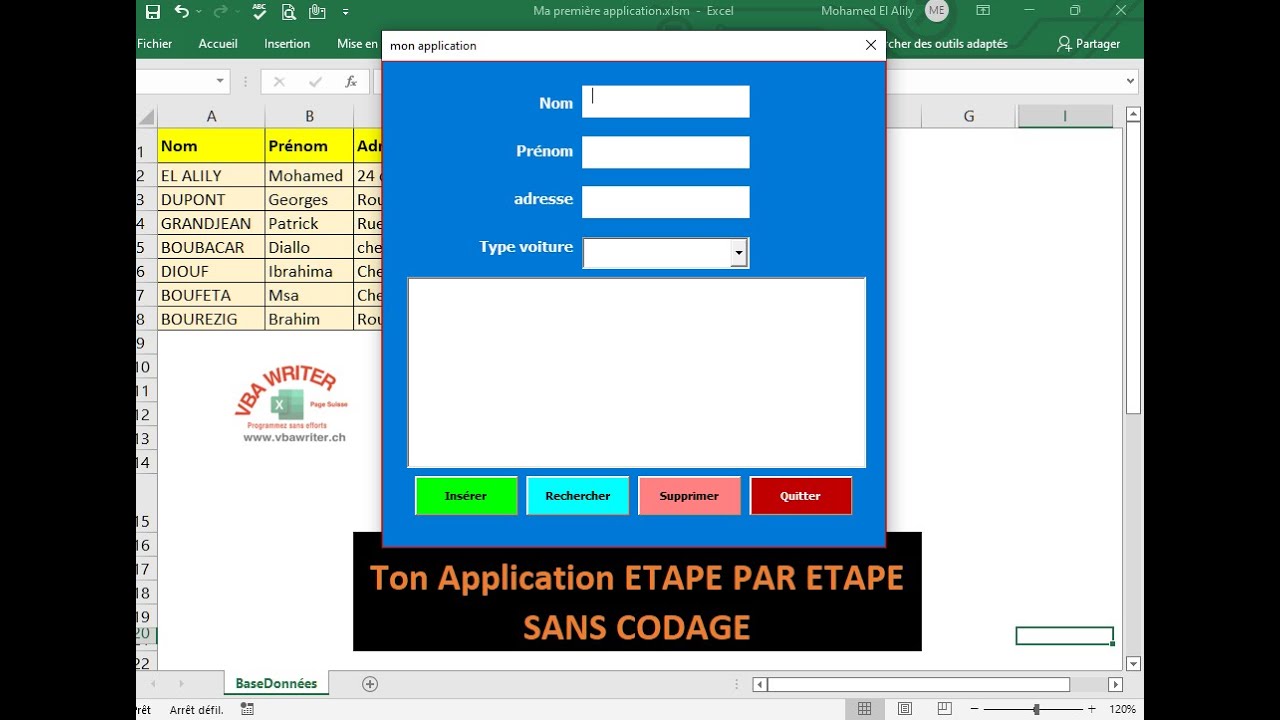Click the cyan Rechercher button

(578, 496)
